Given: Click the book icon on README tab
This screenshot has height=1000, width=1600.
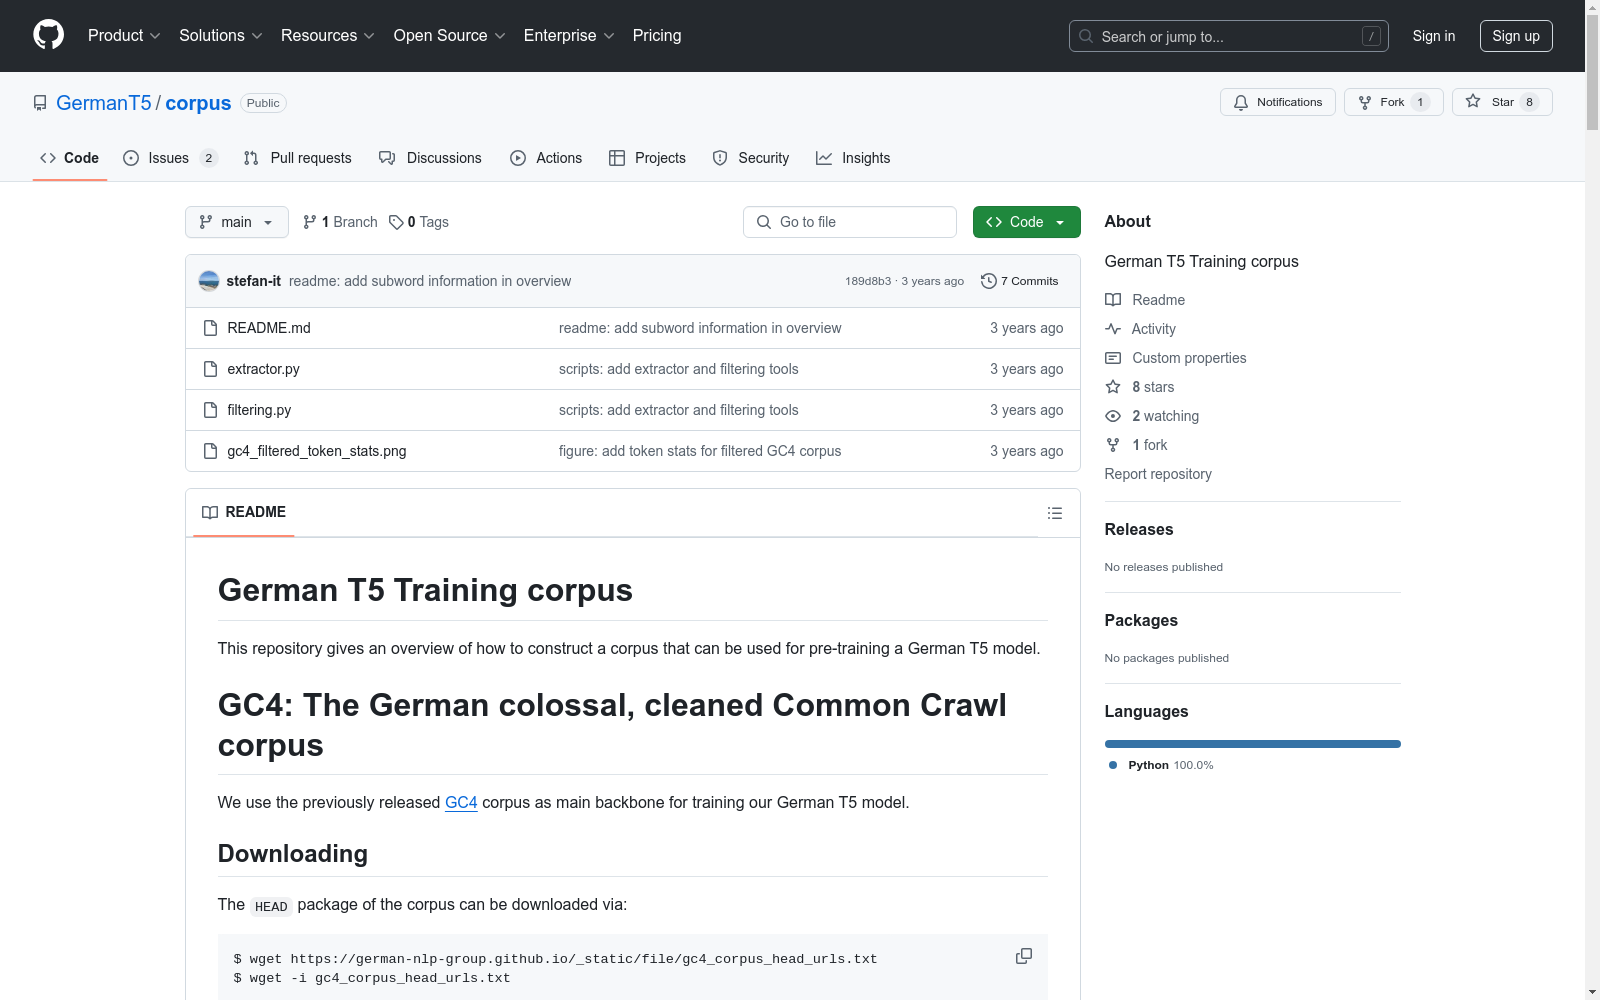Looking at the screenshot, I should [210, 512].
